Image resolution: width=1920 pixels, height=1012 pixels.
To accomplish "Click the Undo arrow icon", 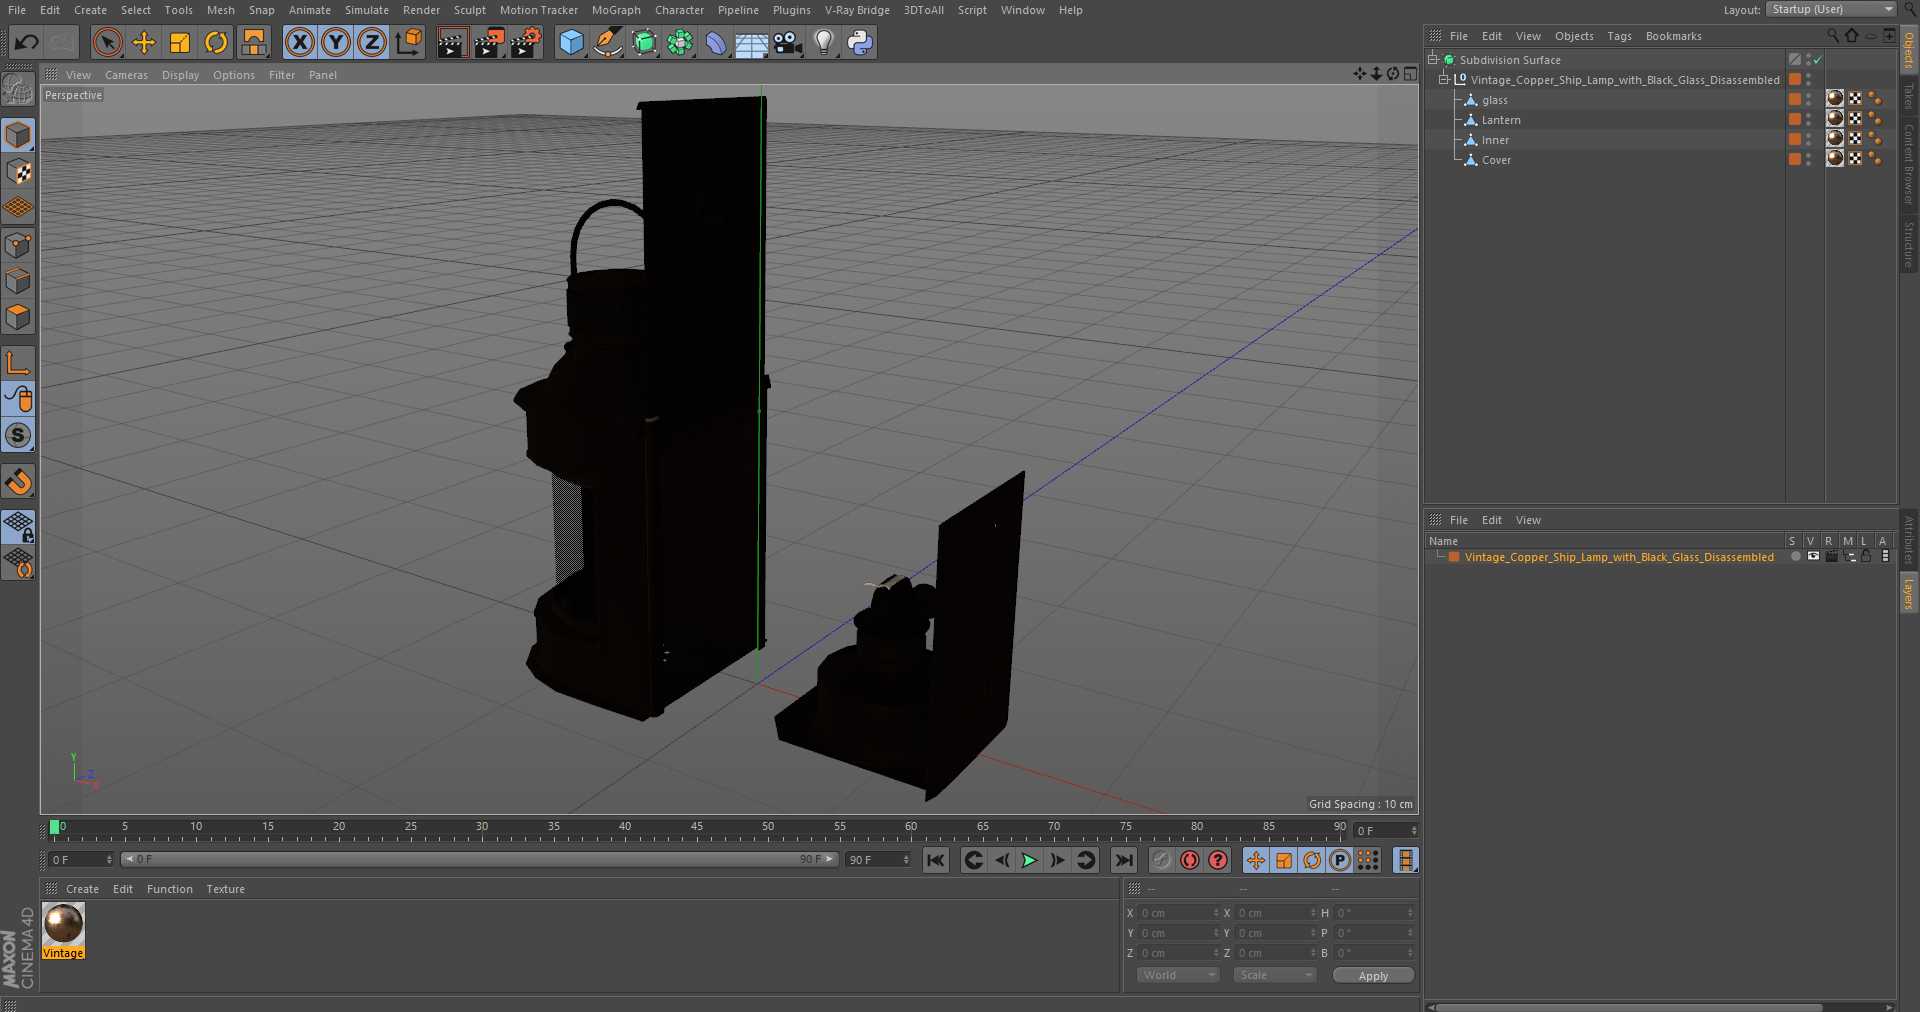I will coord(27,42).
